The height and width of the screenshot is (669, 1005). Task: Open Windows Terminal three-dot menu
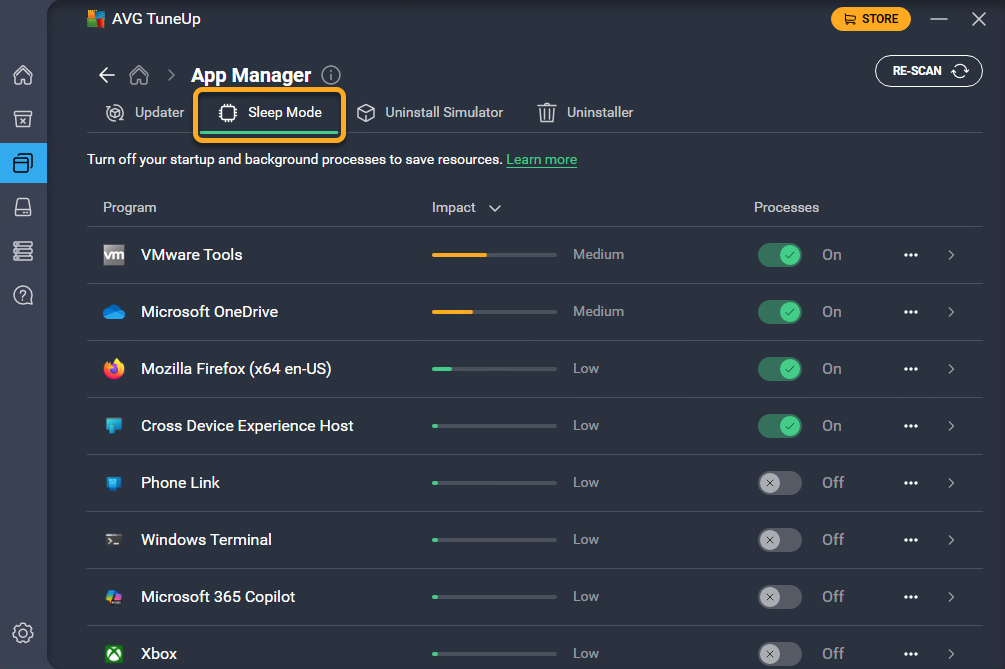pyautogui.click(x=910, y=540)
